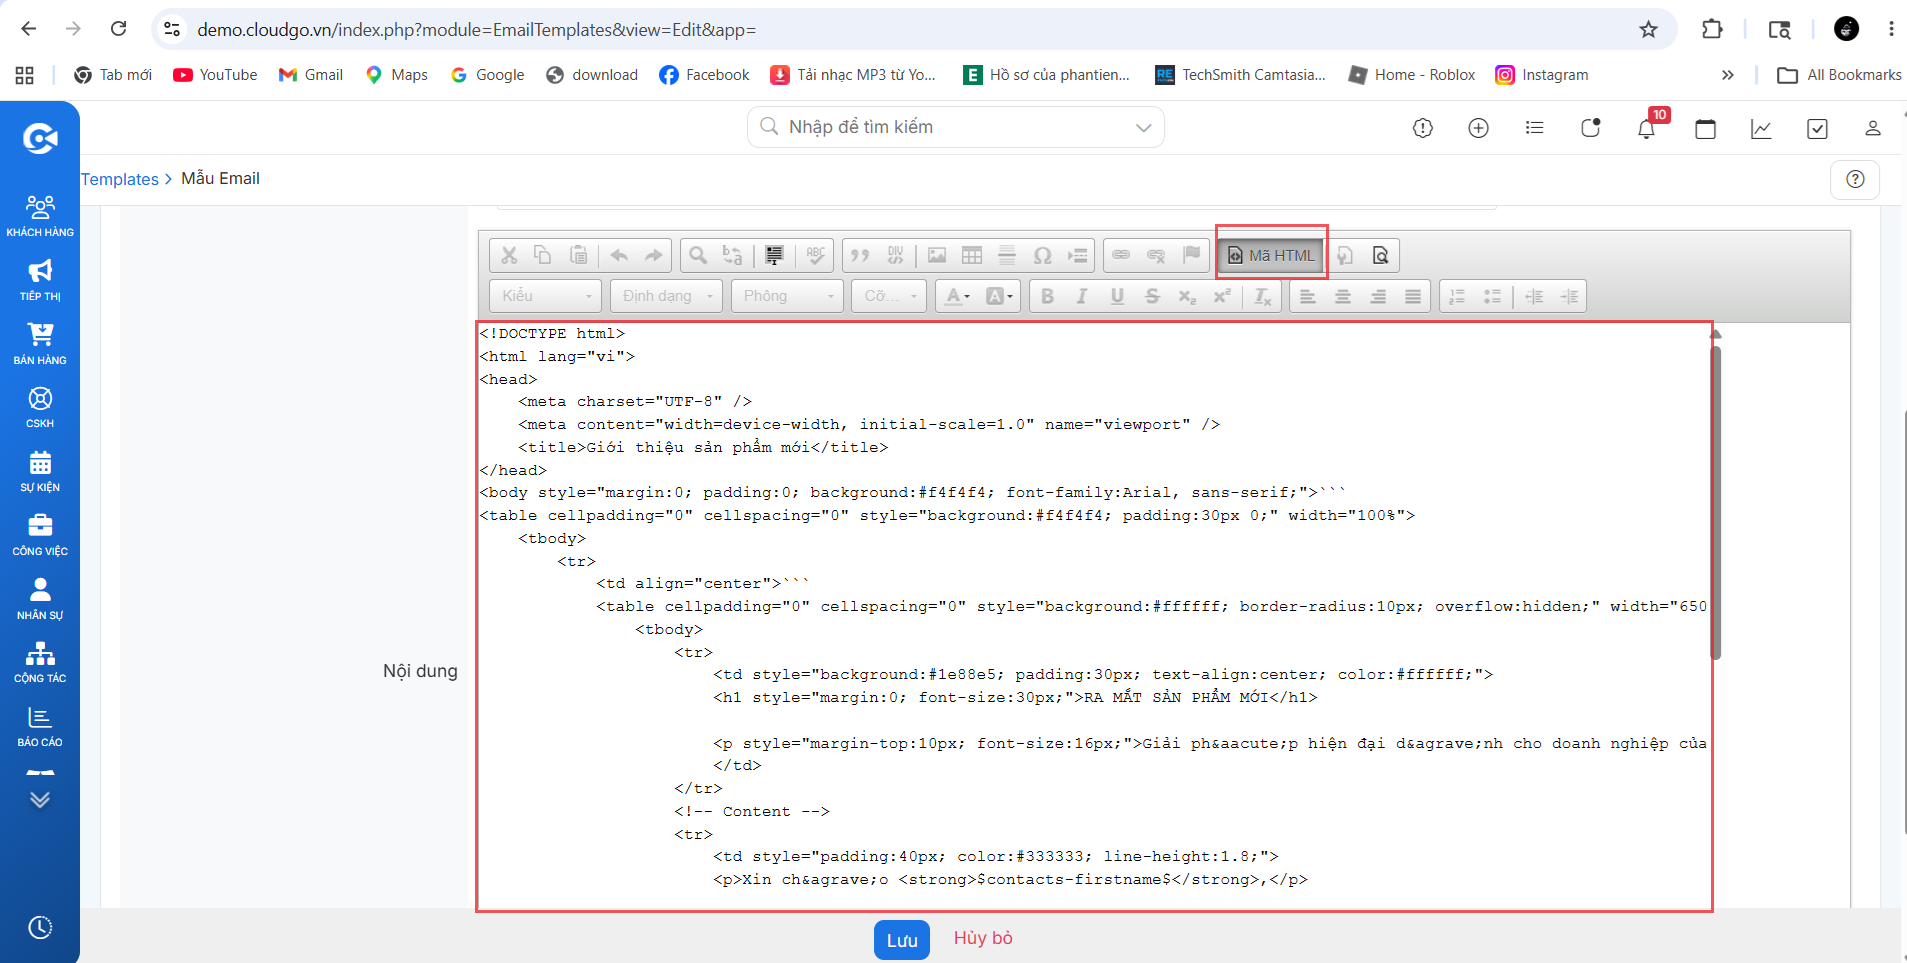1907x963 pixels.
Task: Toggle align left
Action: (x=1308, y=296)
